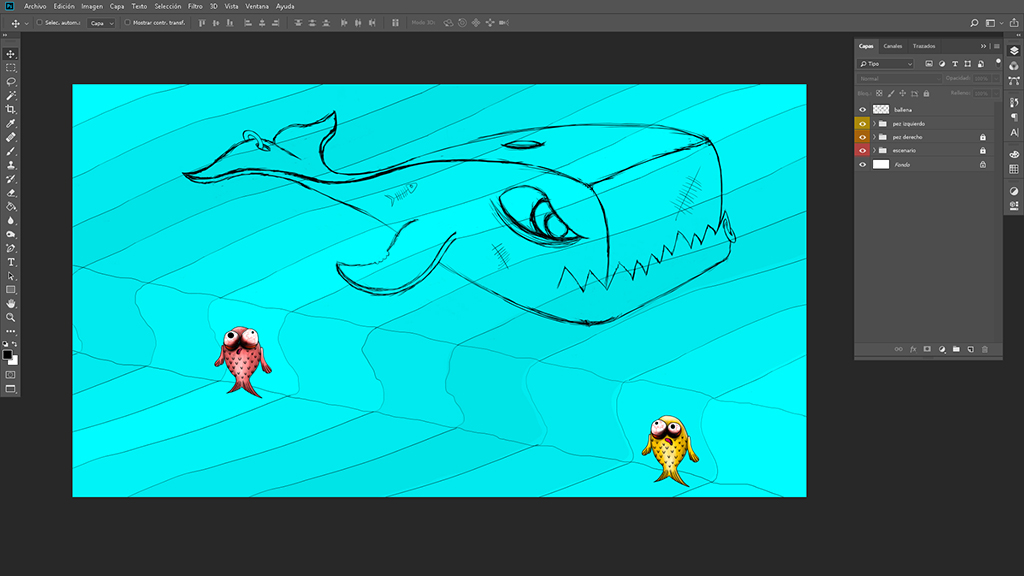
Task: Select the Horizontal Type tool
Action: click(11, 262)
